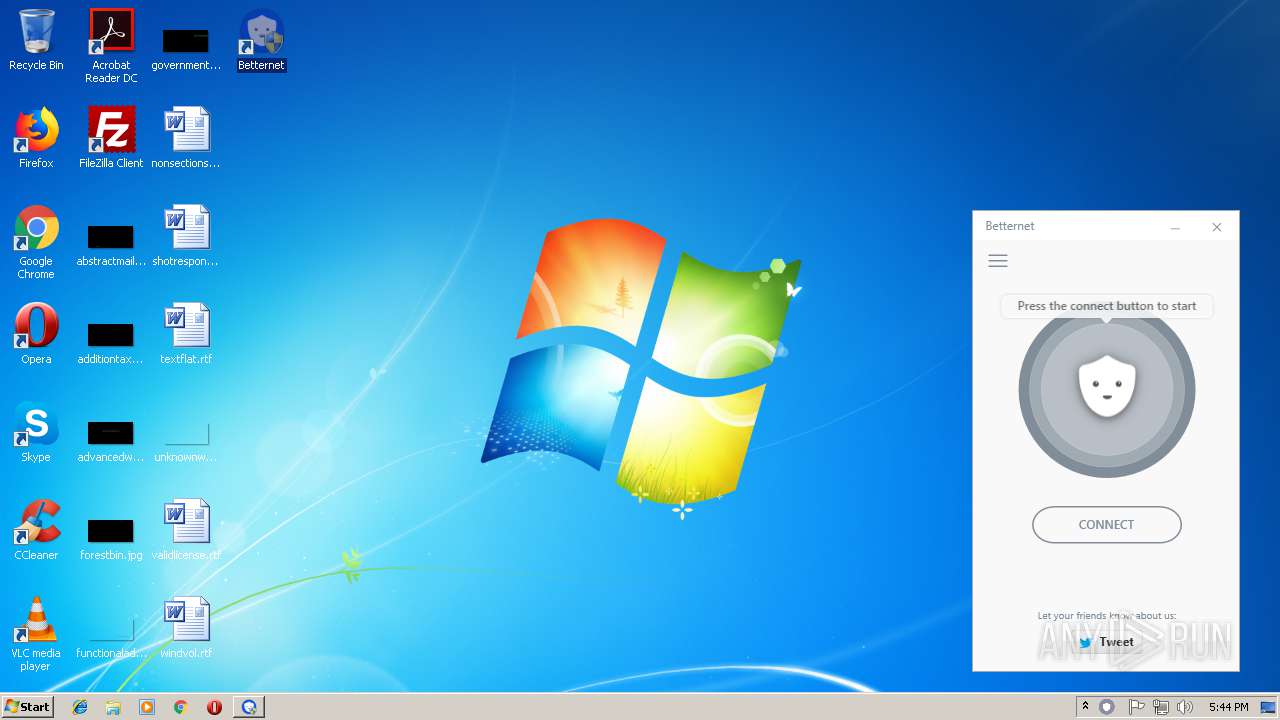Launch Acrobat Reader DC shortcut
The width and height of the screenshot is (1280, 720).
click(x=111, y=45)
